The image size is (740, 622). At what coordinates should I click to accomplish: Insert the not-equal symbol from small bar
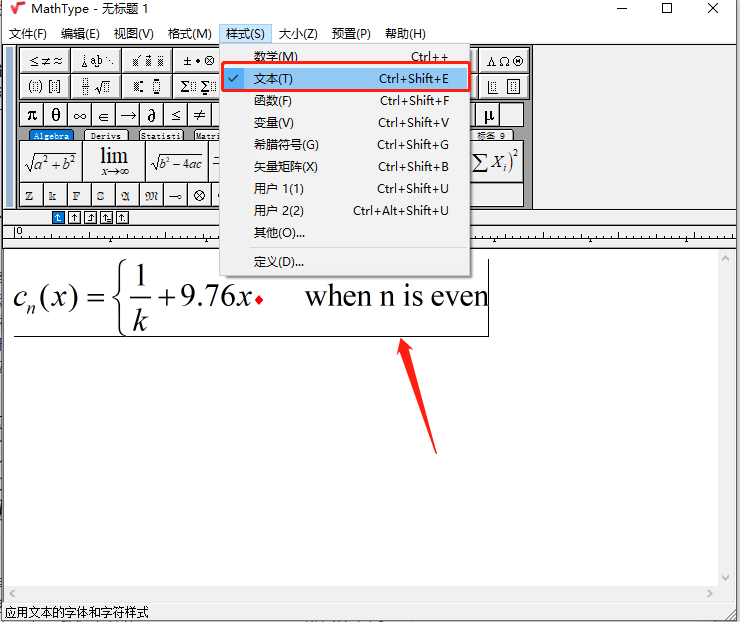pyautogui.click(x=200, y=115)
